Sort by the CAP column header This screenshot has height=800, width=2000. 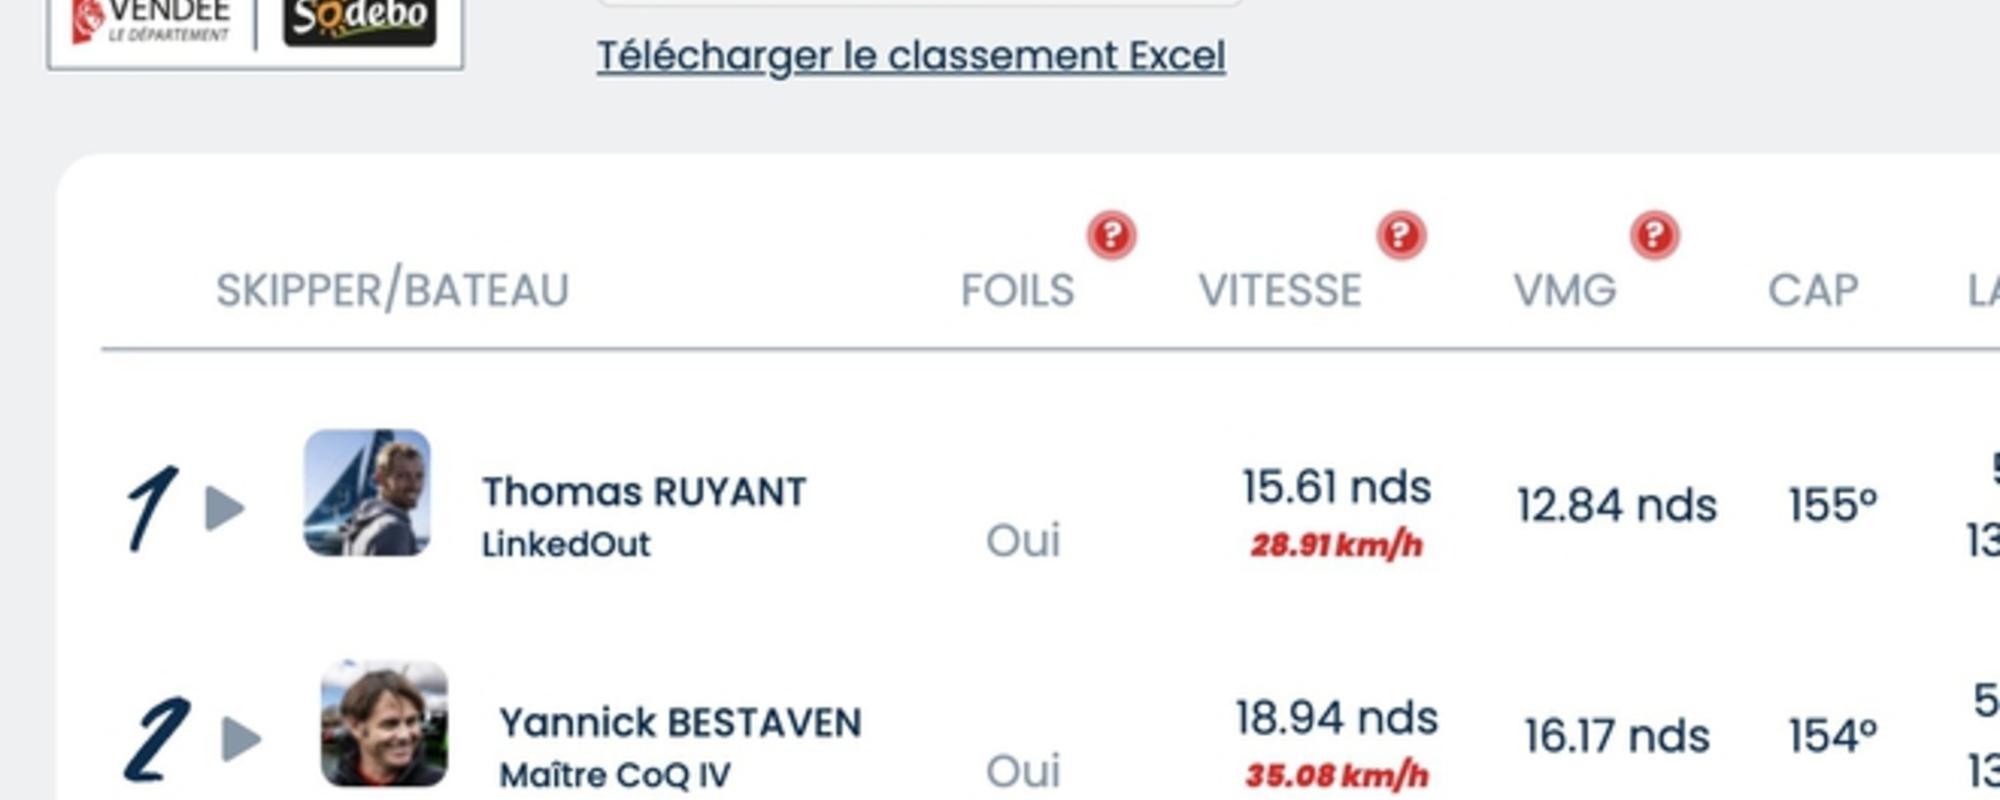point(1813,291)
